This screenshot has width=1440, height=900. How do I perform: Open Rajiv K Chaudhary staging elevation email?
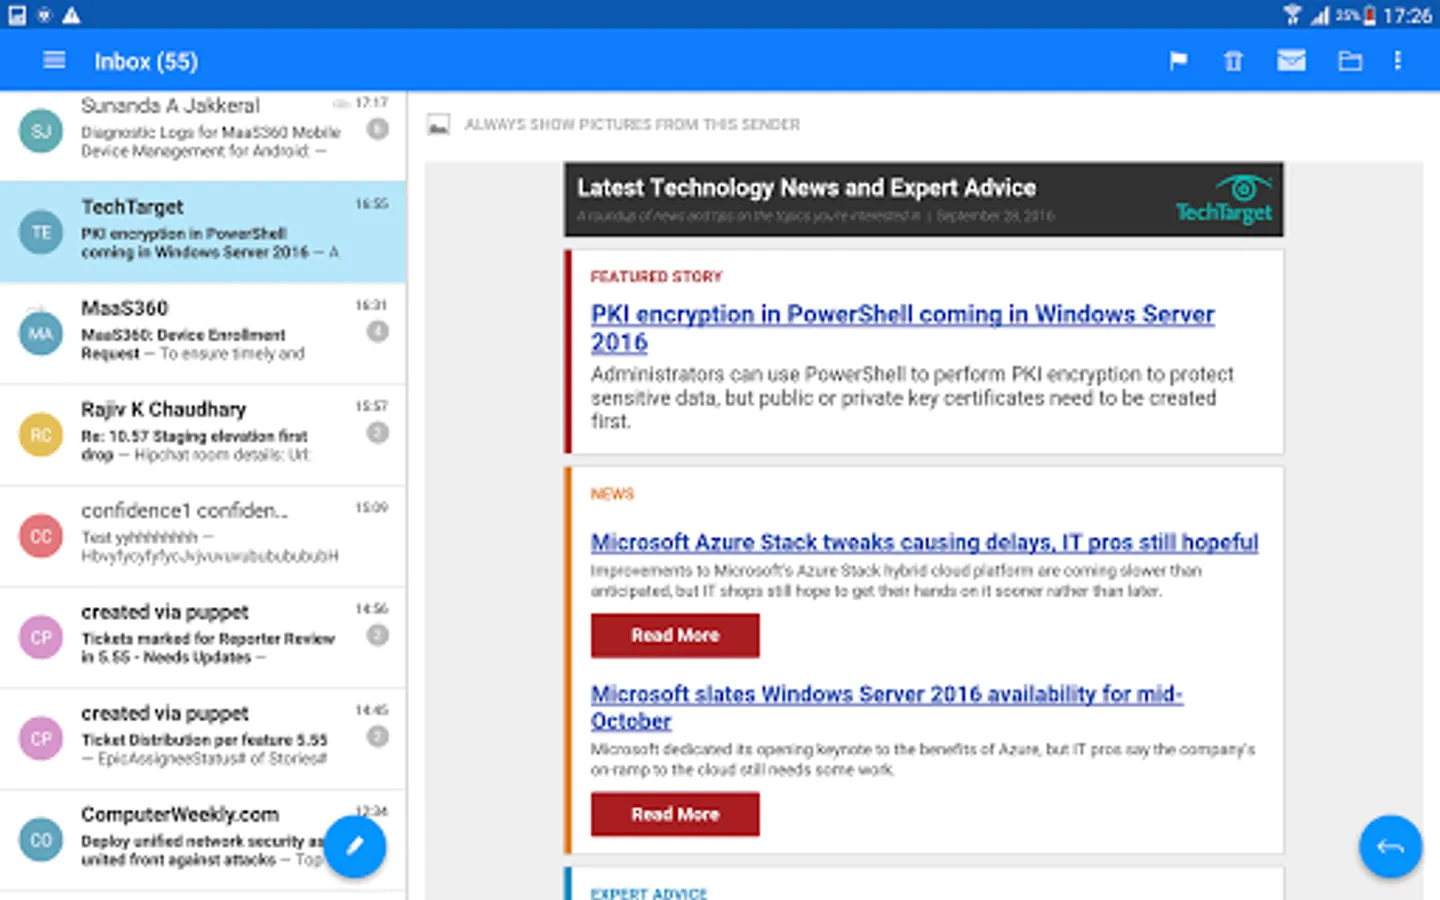pyautogui.click(x=203, y=435)
